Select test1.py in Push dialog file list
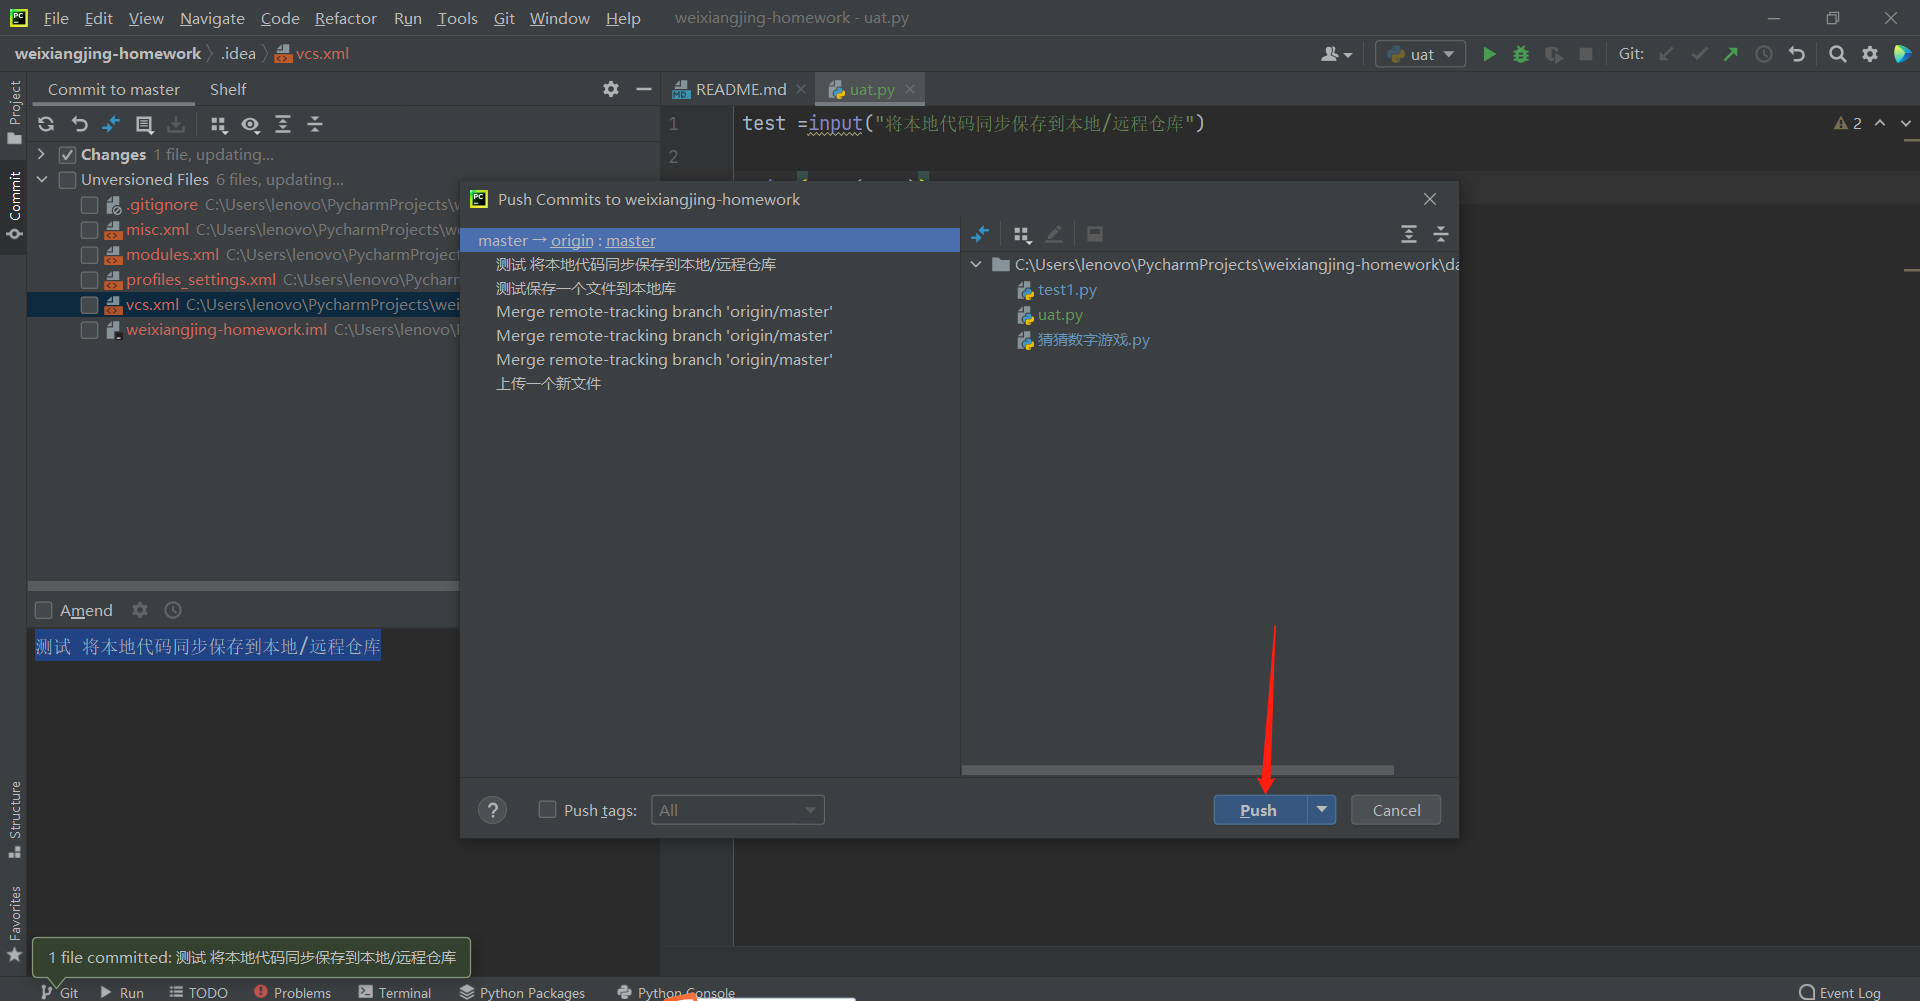The height and width of the screenshot is (1001, 1920). (x=1067, y=290)
